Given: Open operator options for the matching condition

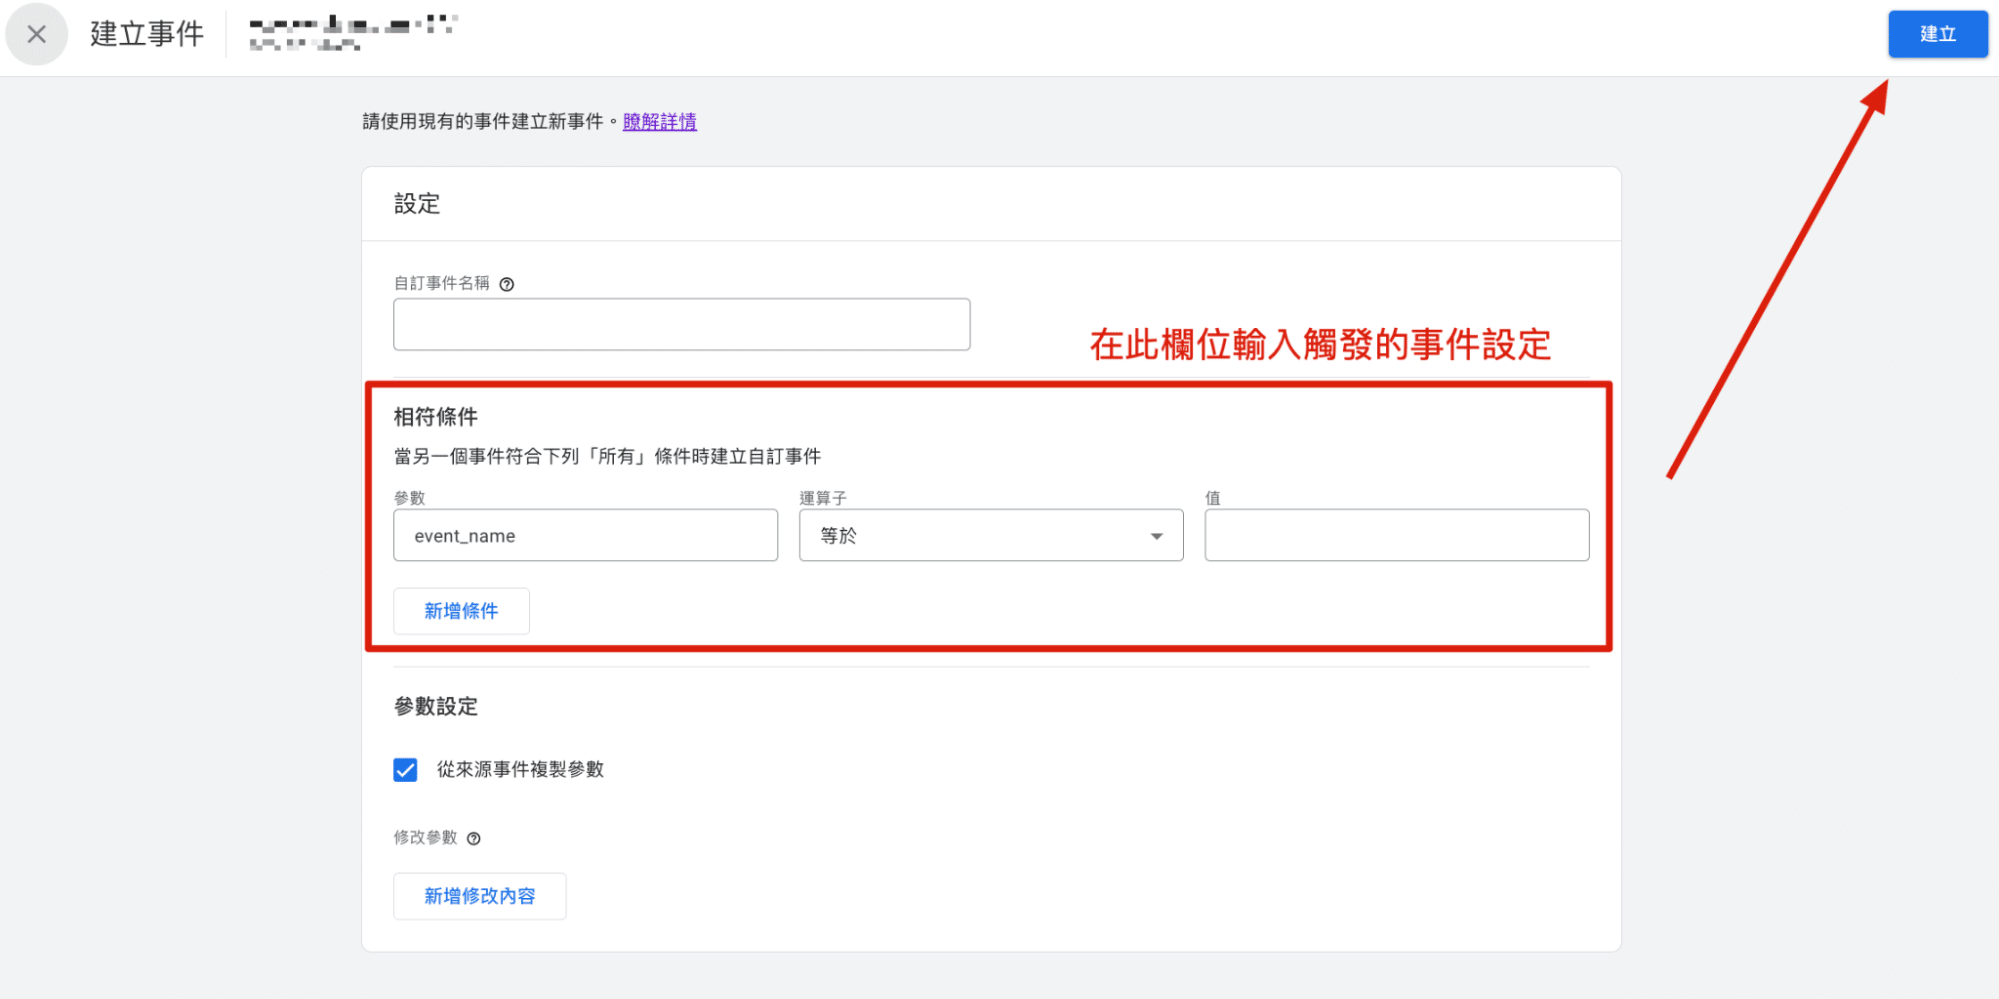Looking at the screenshot, I should coord(990,535).
